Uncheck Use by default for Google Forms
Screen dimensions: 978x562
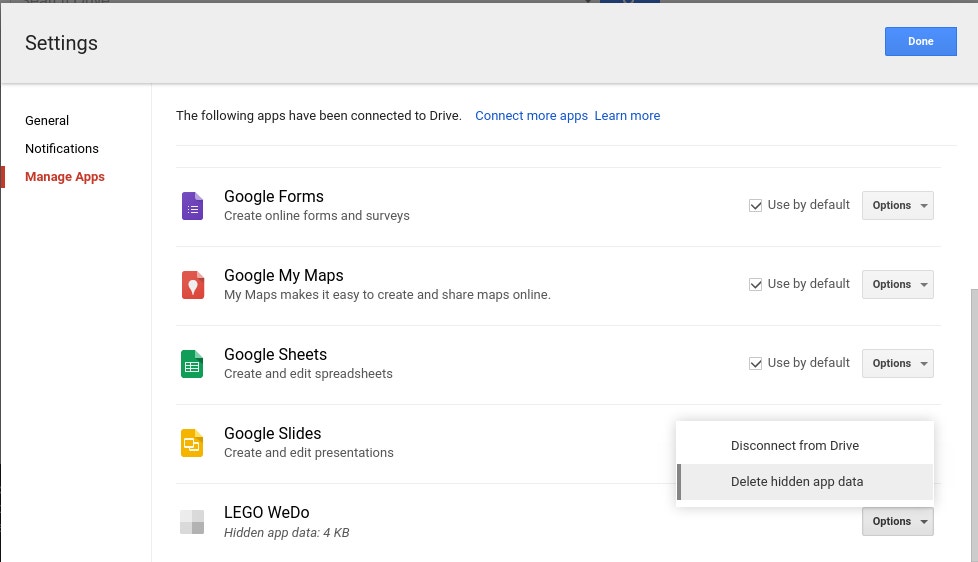[756, 205]
